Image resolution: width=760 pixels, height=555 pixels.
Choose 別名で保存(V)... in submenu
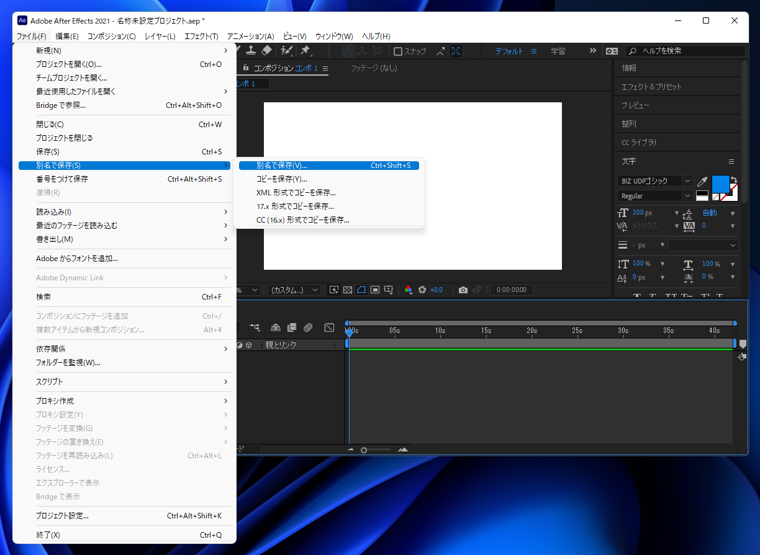click(329, 165)
